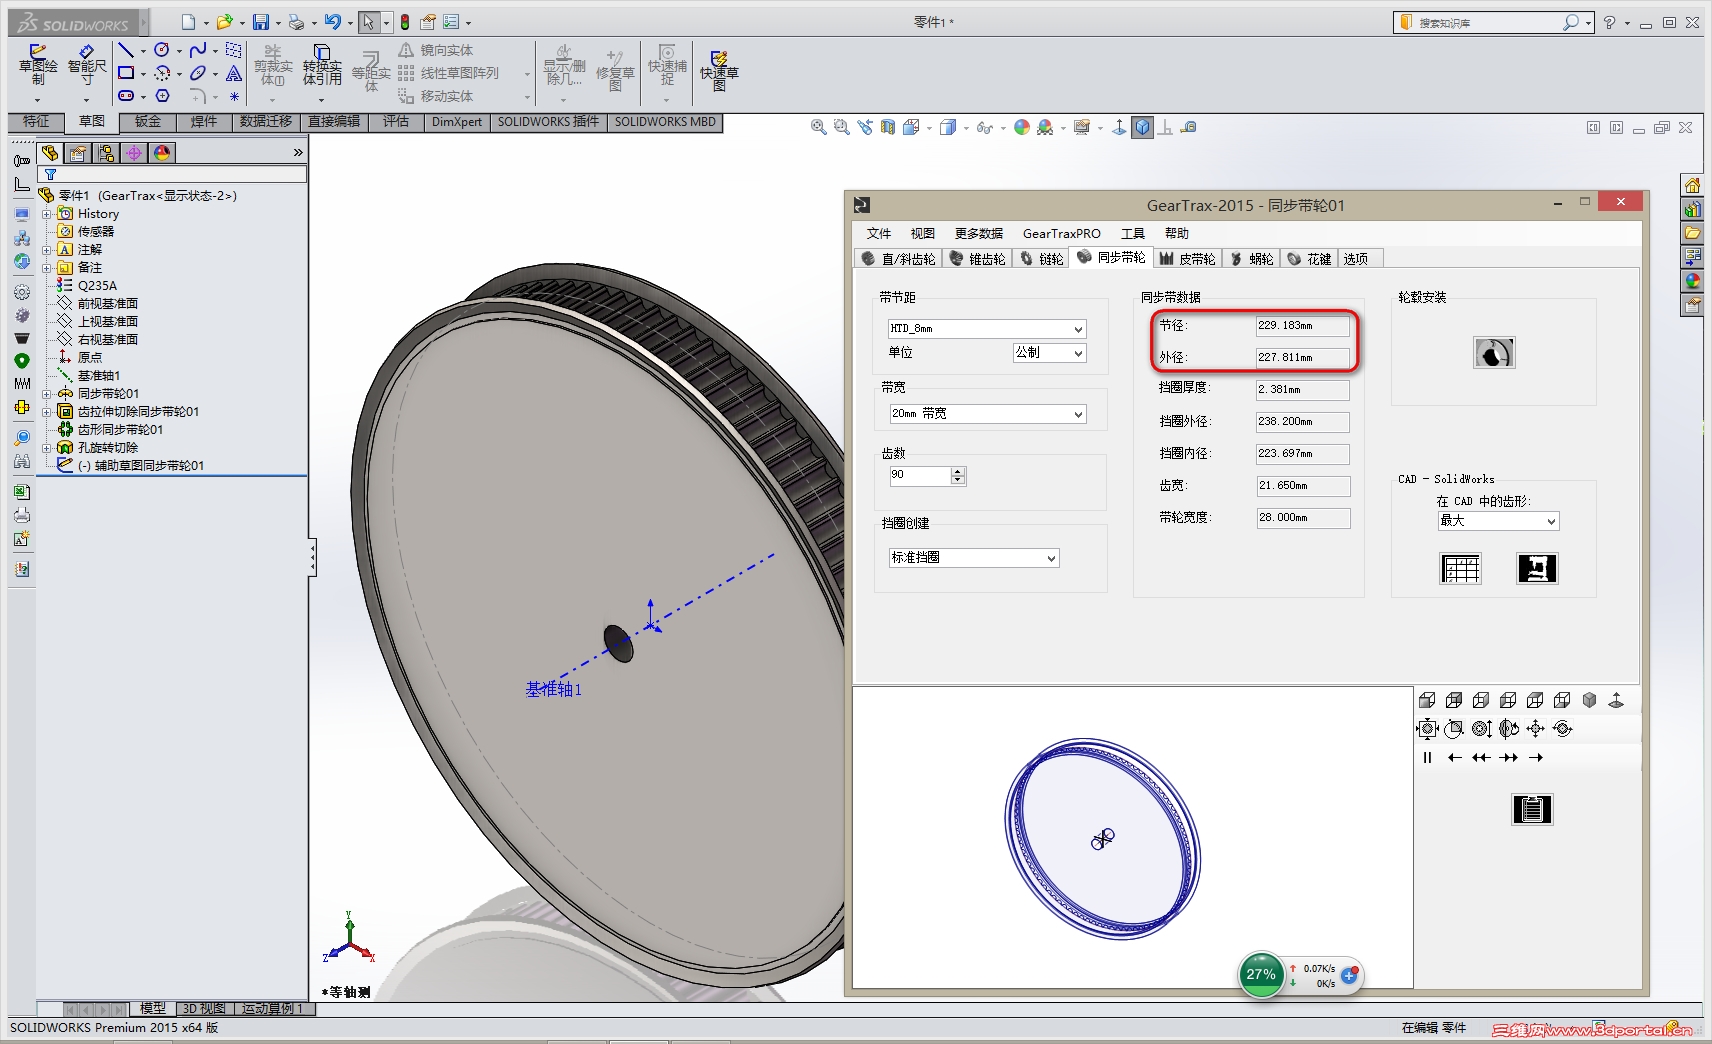The width and height of the screenshot is (1712, 1044).
Task: Choose the Polygon sketch tool
Action: (162, 96)
